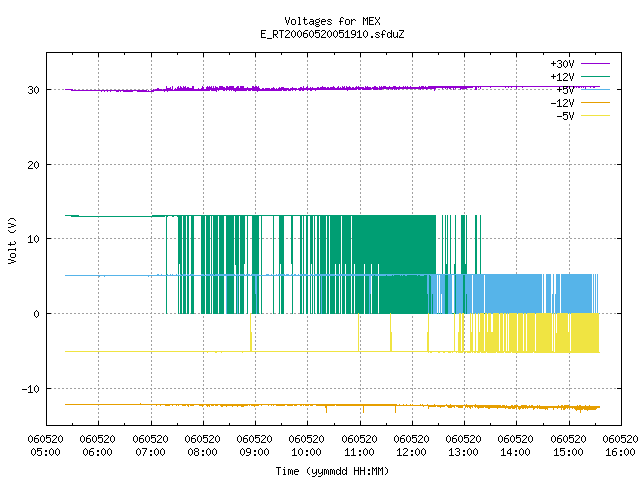Click the x-axis title 'Time (yymmdd HH:MM)'
Image resolution: width=640 pixels, height=480 pixels.
coord(332,471)
